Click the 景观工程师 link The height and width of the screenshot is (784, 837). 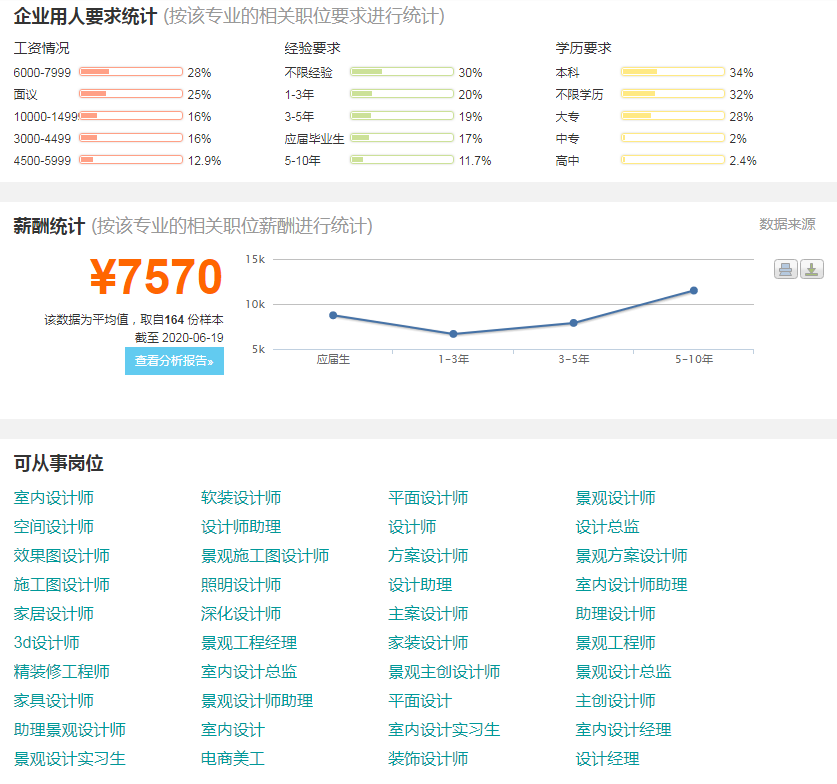(615, 642)
